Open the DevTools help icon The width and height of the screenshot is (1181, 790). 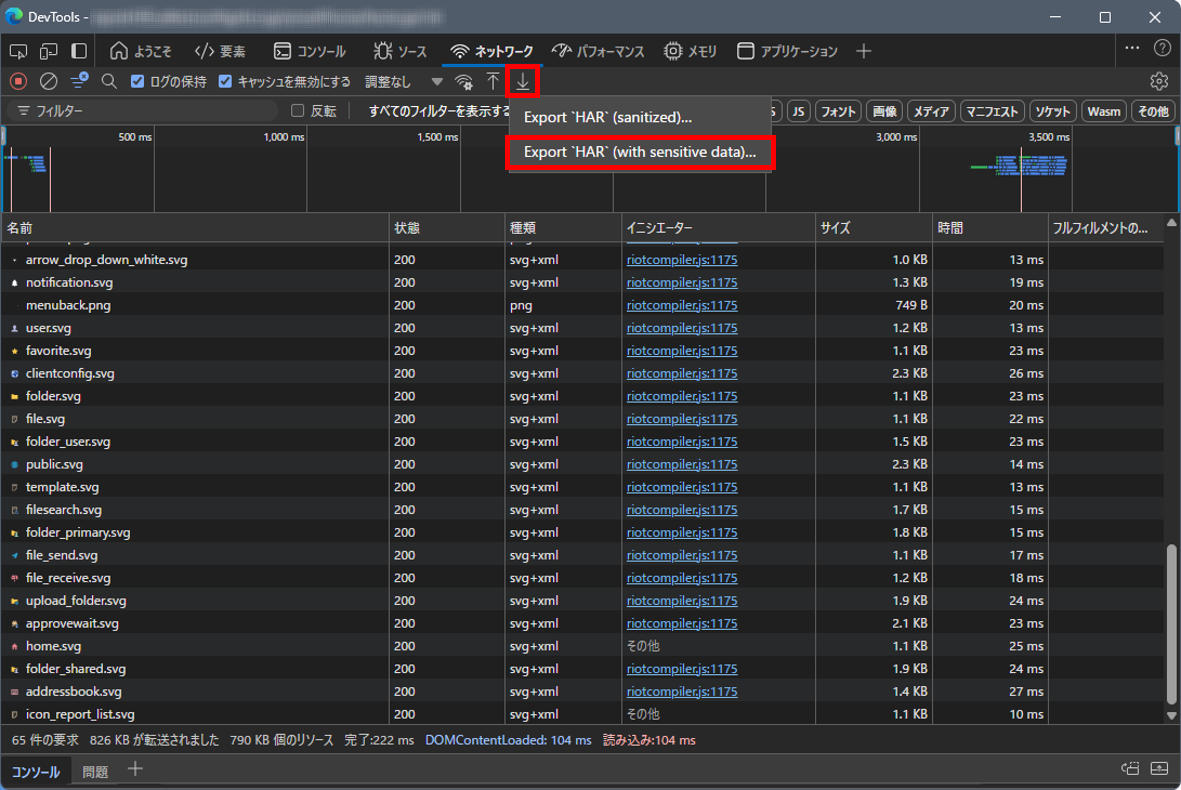click(1162, 48)
